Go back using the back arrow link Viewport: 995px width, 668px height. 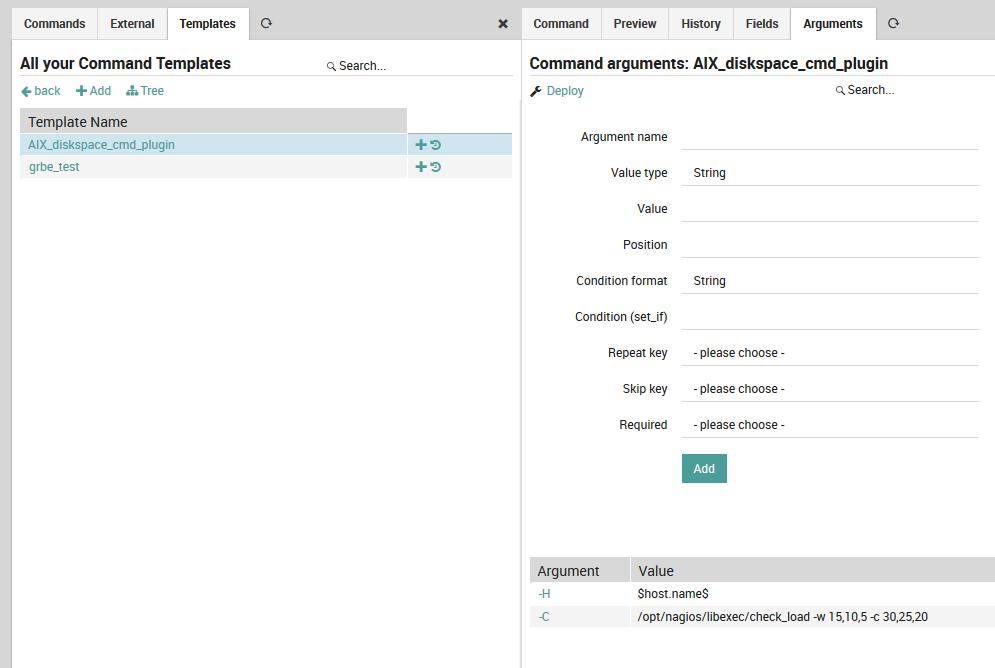(x=41, y=91)
